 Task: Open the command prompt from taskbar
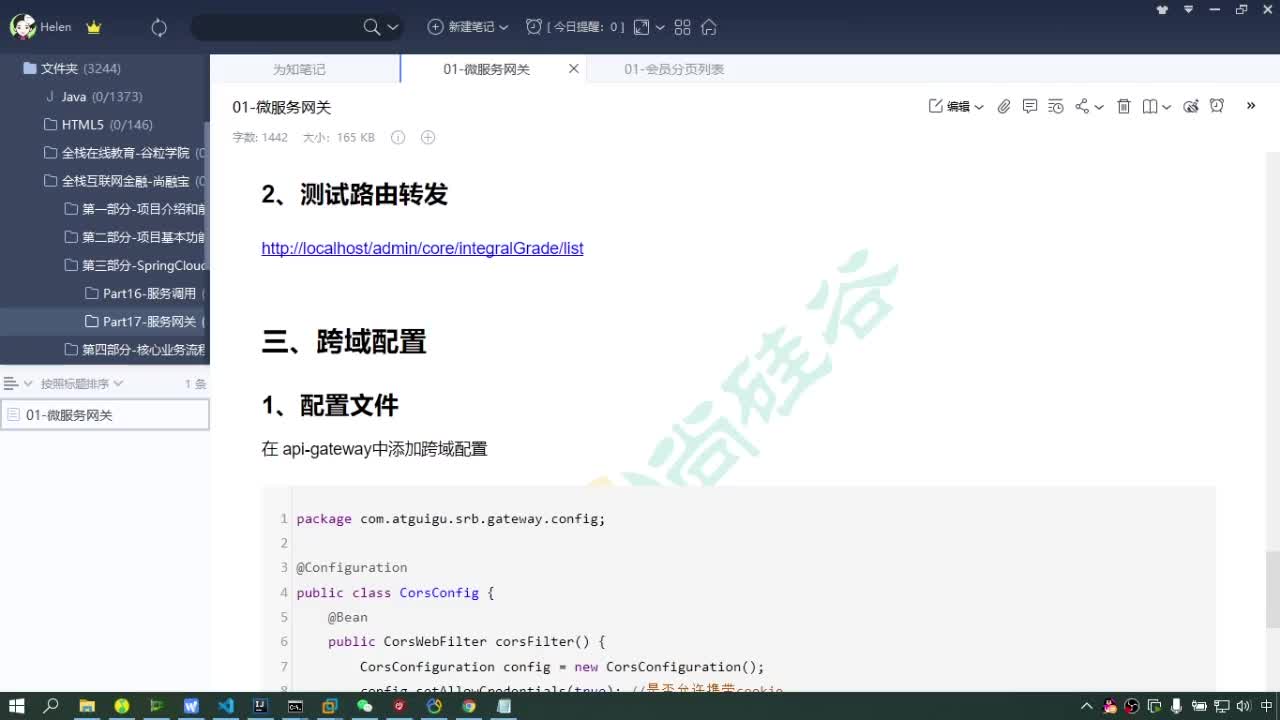click(x=295, y=706)
